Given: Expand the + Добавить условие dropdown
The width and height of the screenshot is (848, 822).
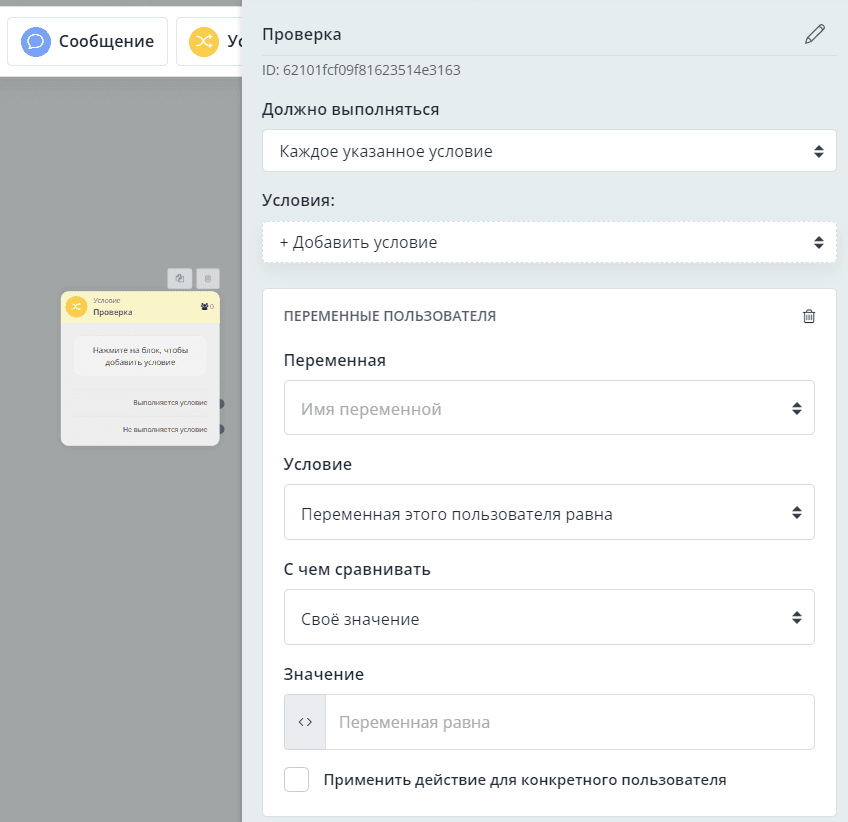Looking at the screenshot, I should (x=549, y=242).
